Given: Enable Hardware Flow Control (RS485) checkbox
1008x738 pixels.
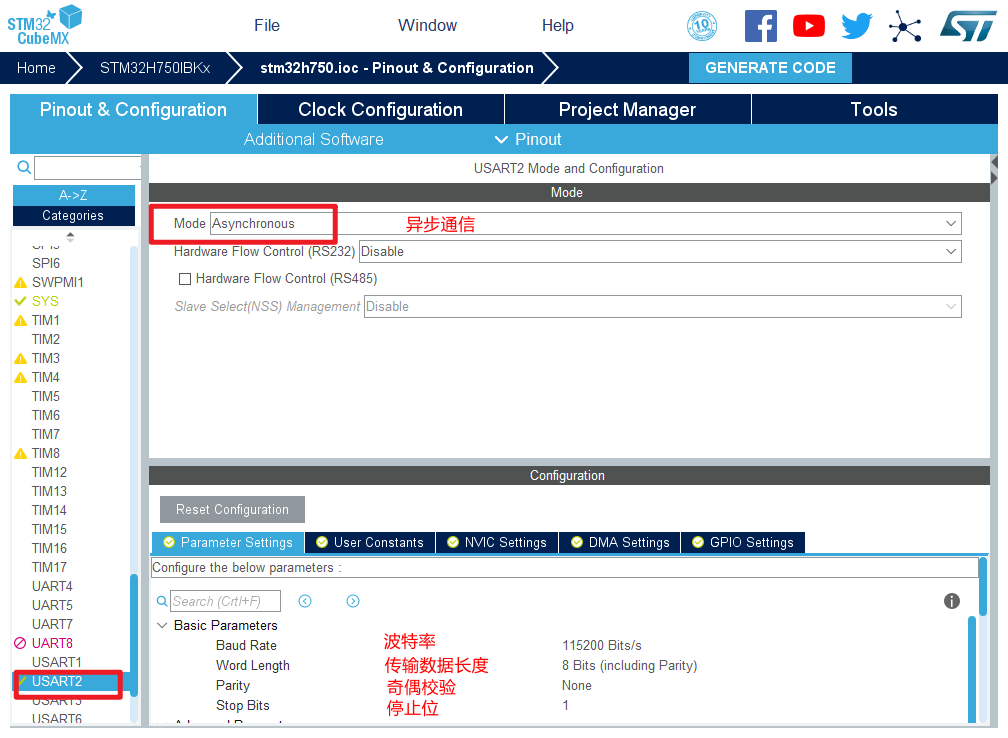Looking at the screenshot, I should pos(184,279).
